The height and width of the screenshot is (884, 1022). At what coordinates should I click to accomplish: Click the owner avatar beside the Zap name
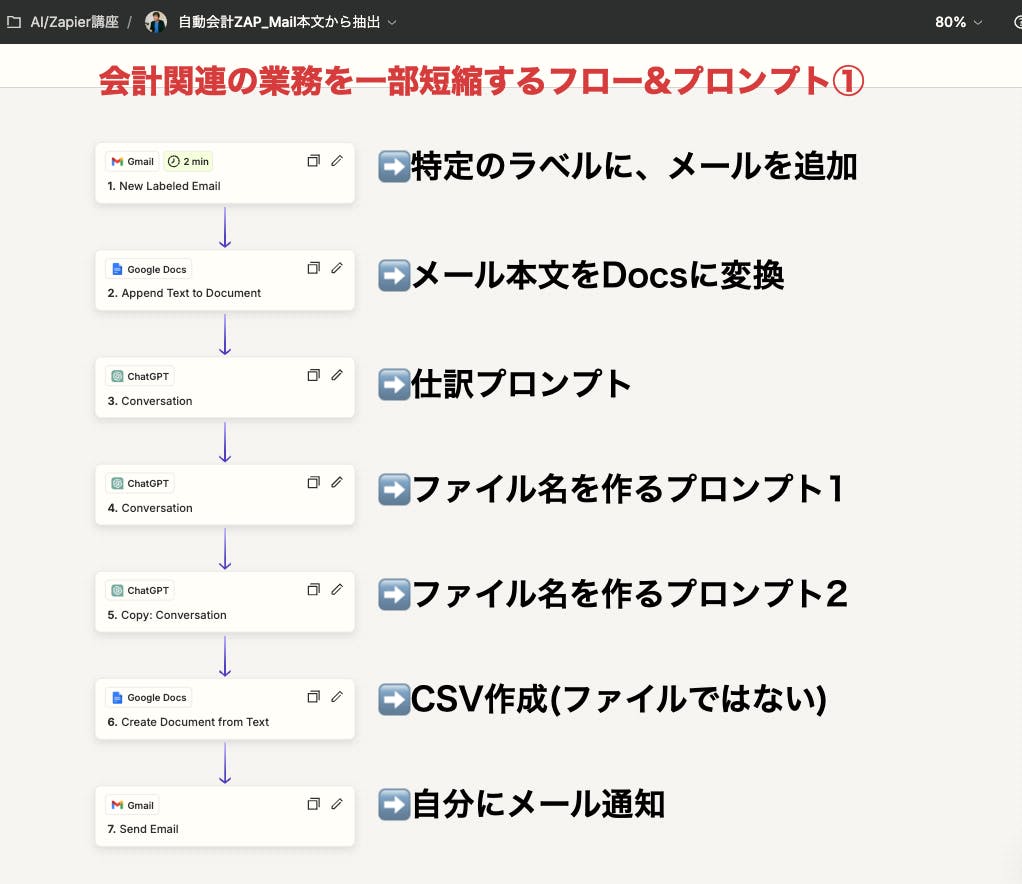click(x=156, y=22)
